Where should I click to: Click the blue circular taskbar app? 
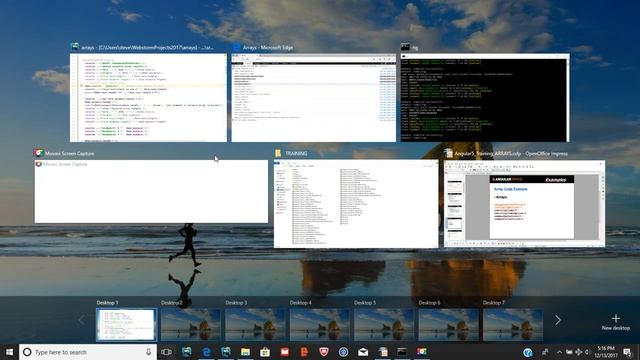343,352
